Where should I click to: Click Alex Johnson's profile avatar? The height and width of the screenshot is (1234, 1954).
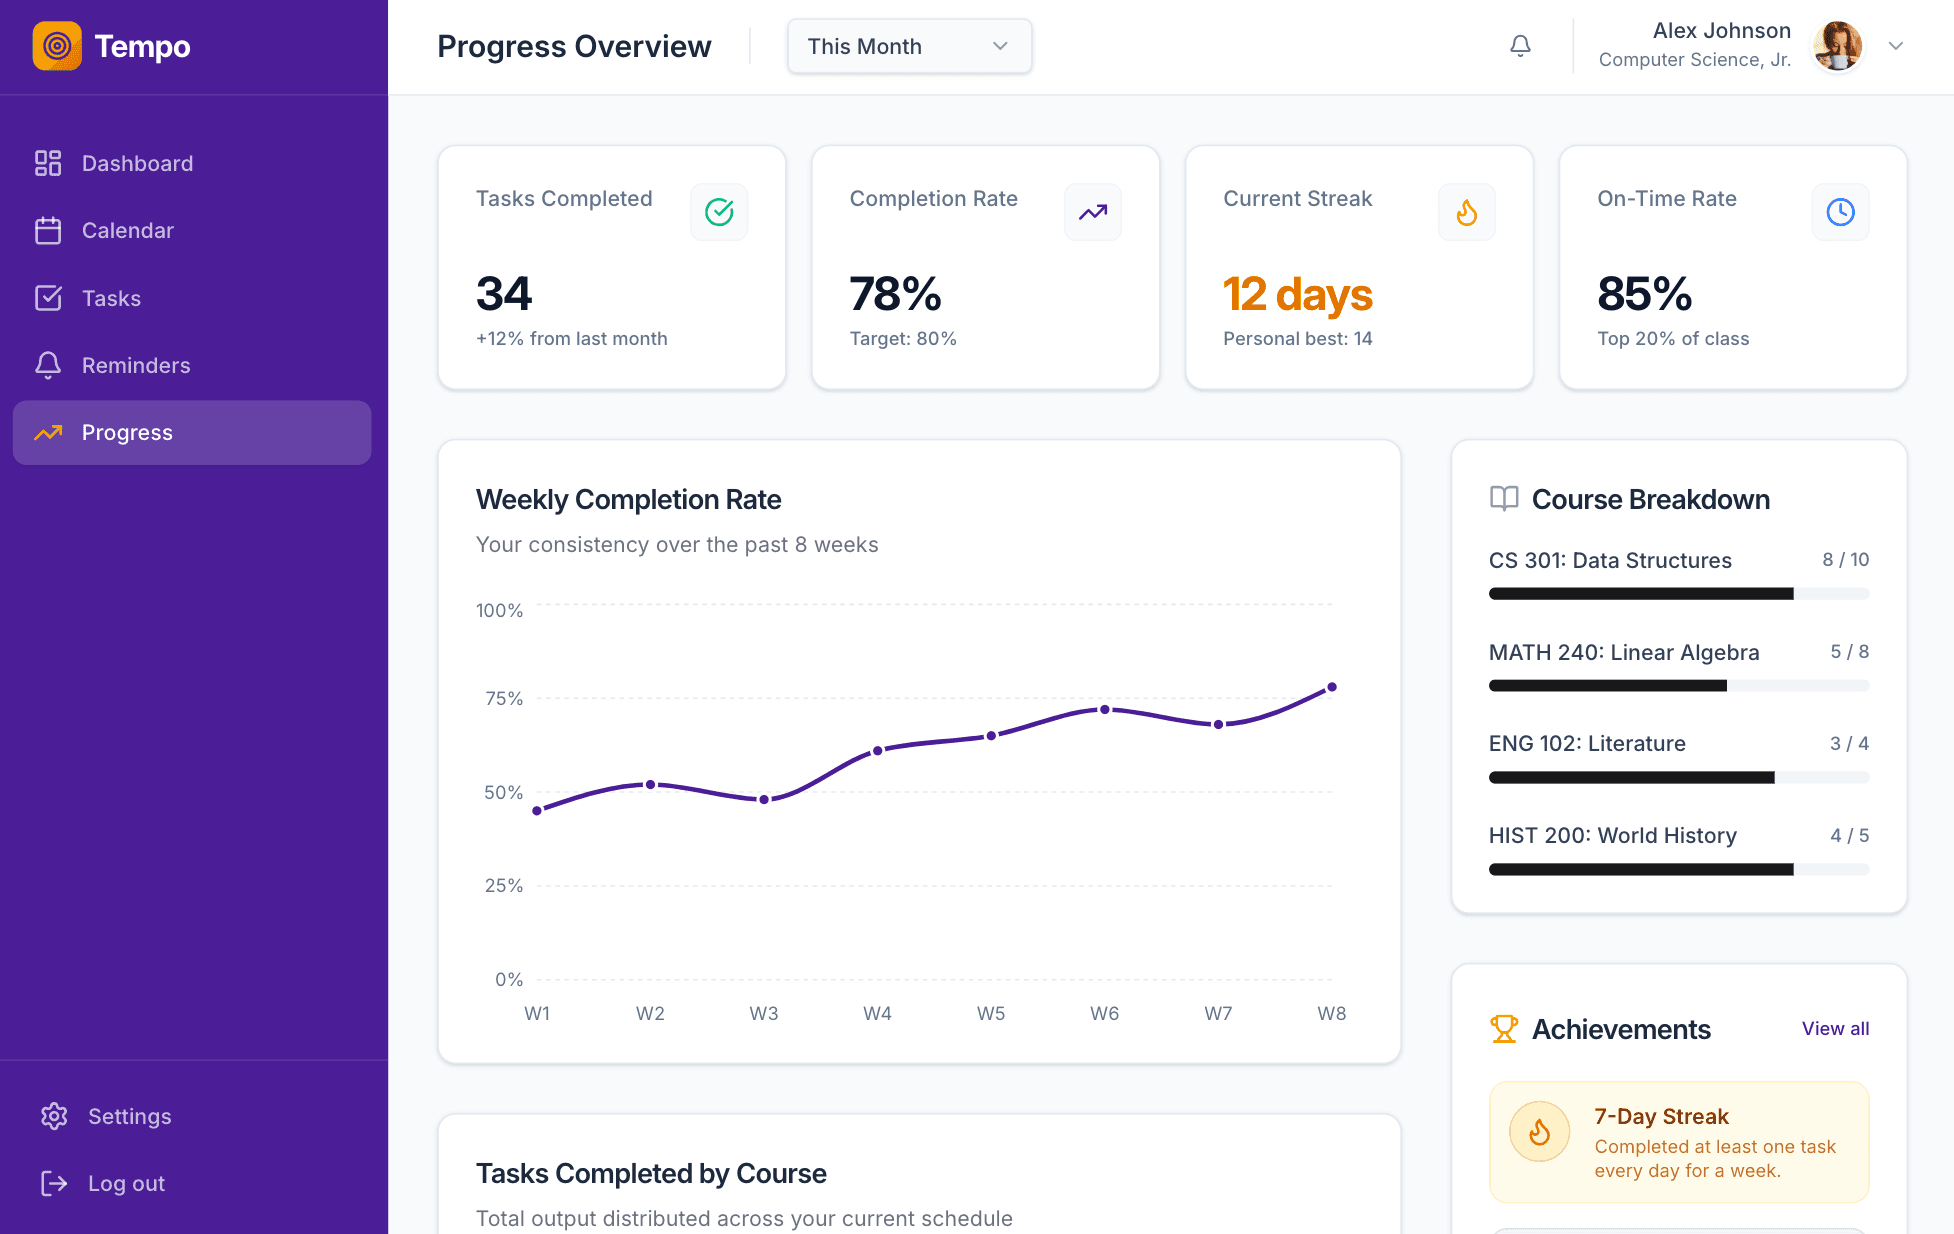coord(1837,46)
